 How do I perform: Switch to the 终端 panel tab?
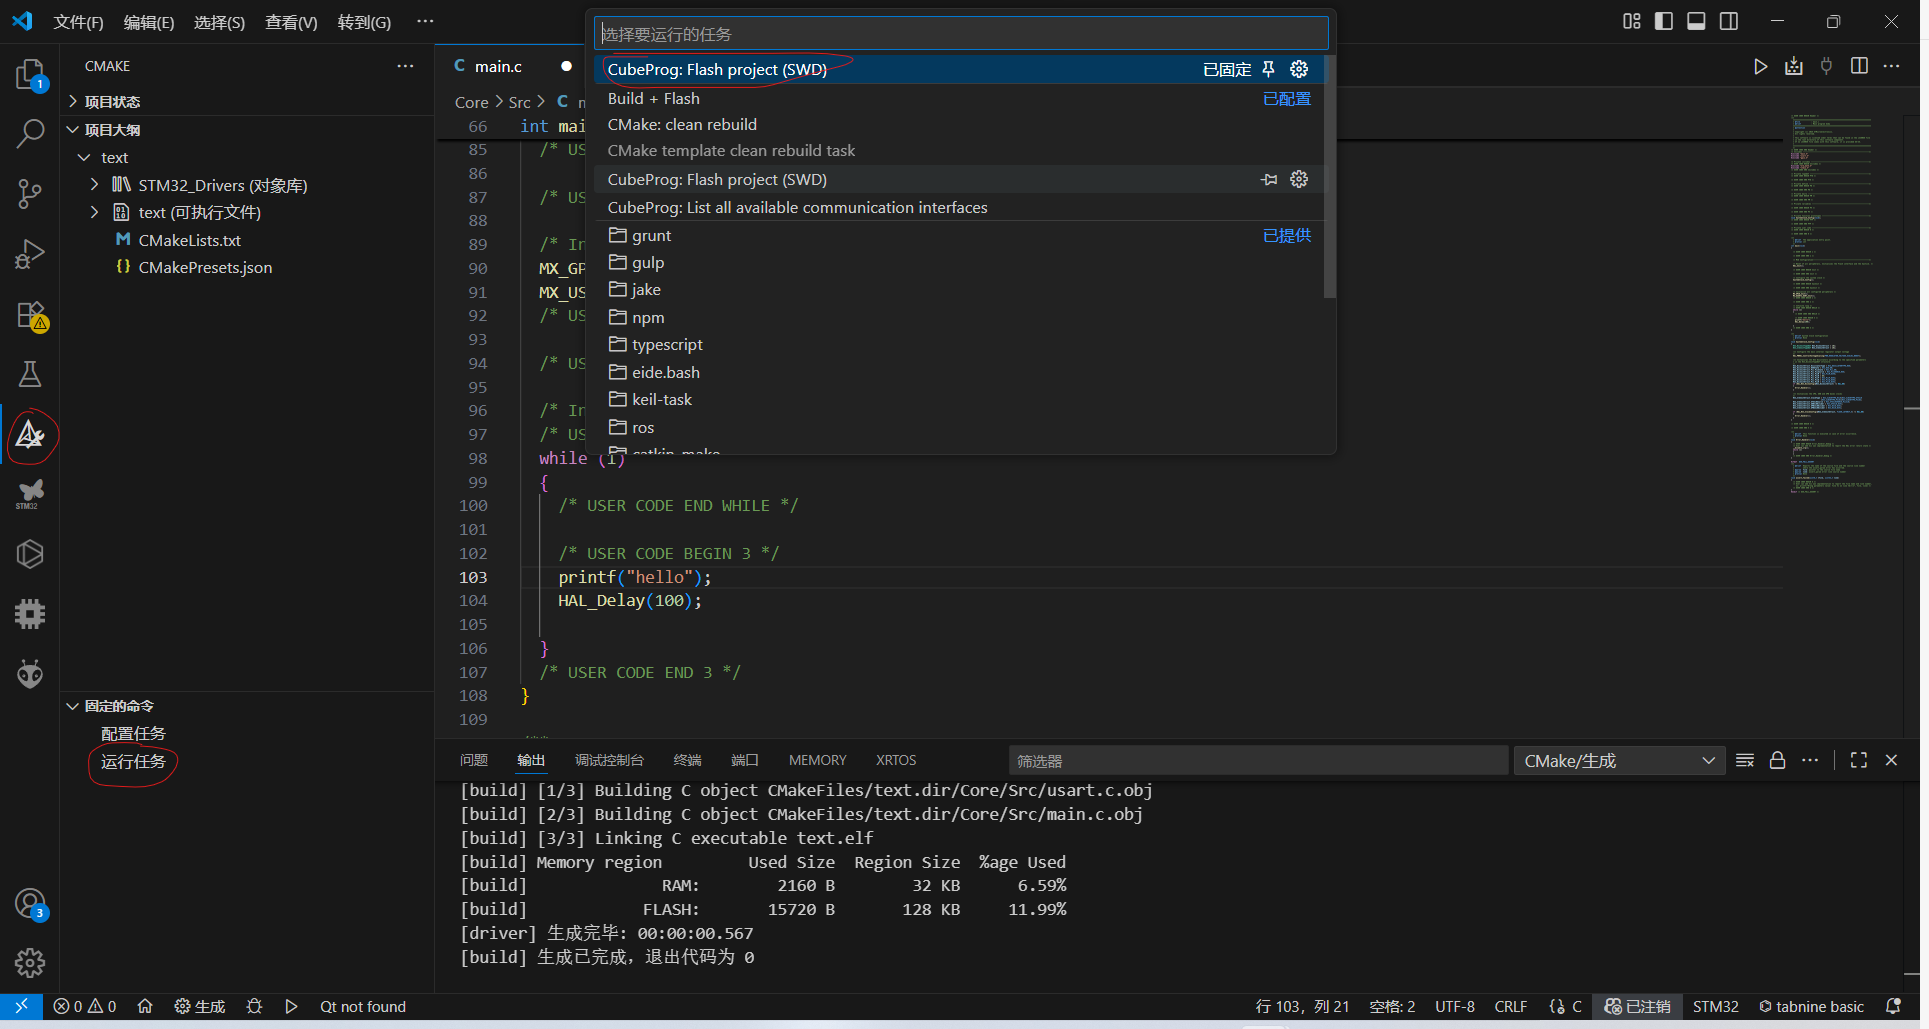pos(687,761)
